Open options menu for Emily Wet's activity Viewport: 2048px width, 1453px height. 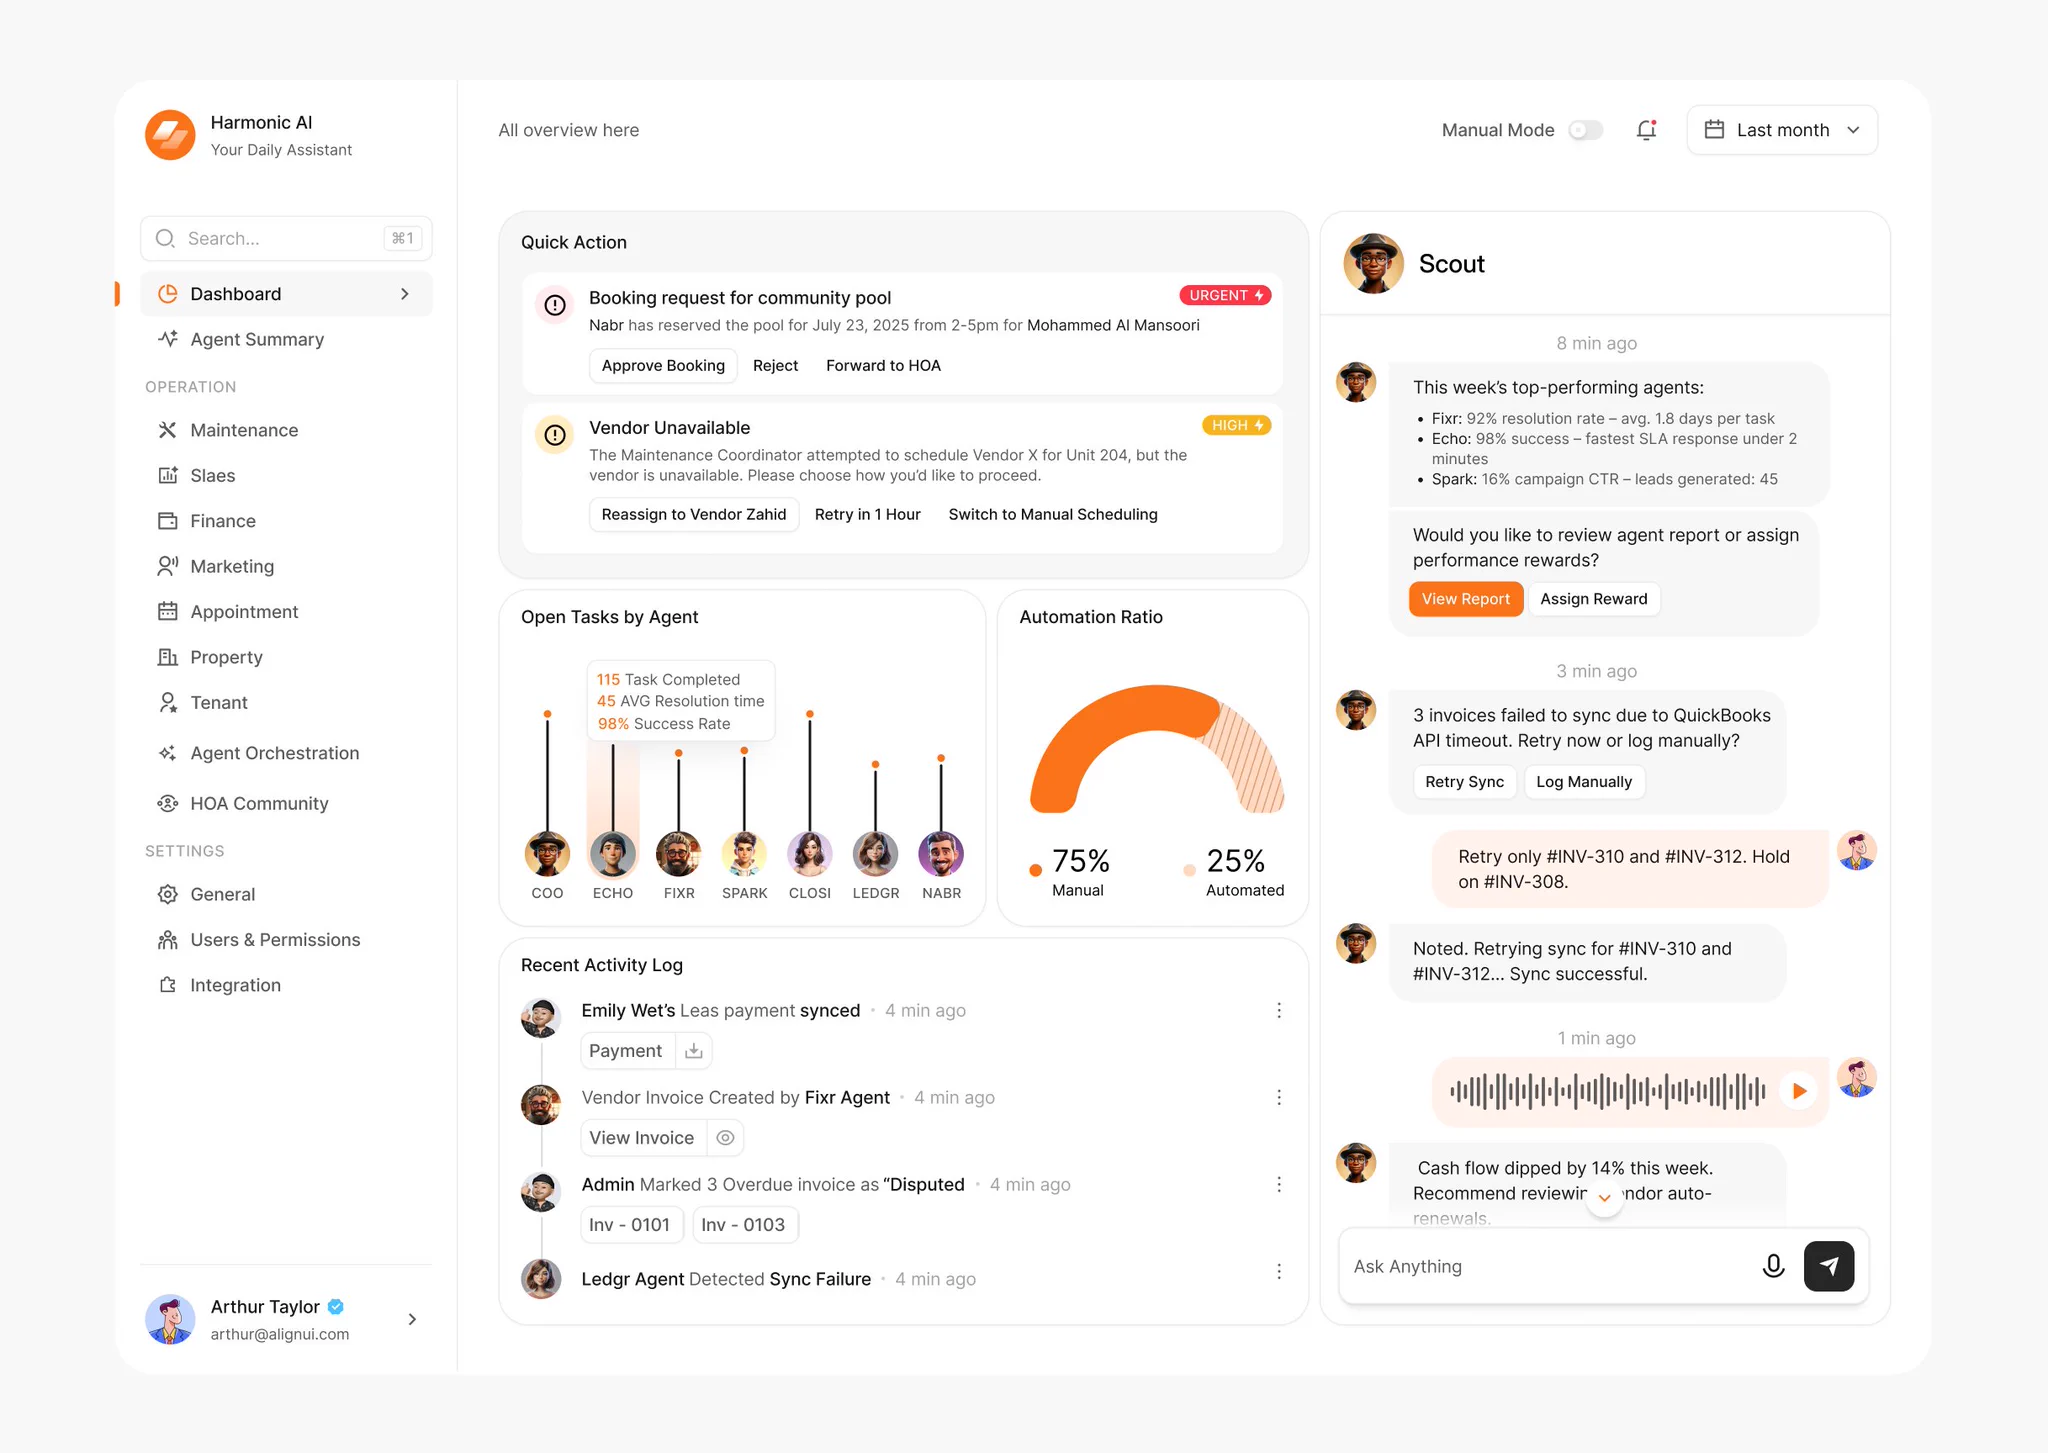(x=1278, y=1011)
